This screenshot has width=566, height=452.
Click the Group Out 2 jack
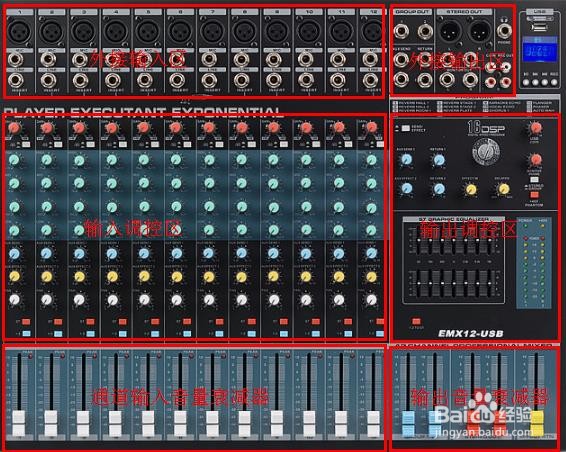click(x=425, y=32)
